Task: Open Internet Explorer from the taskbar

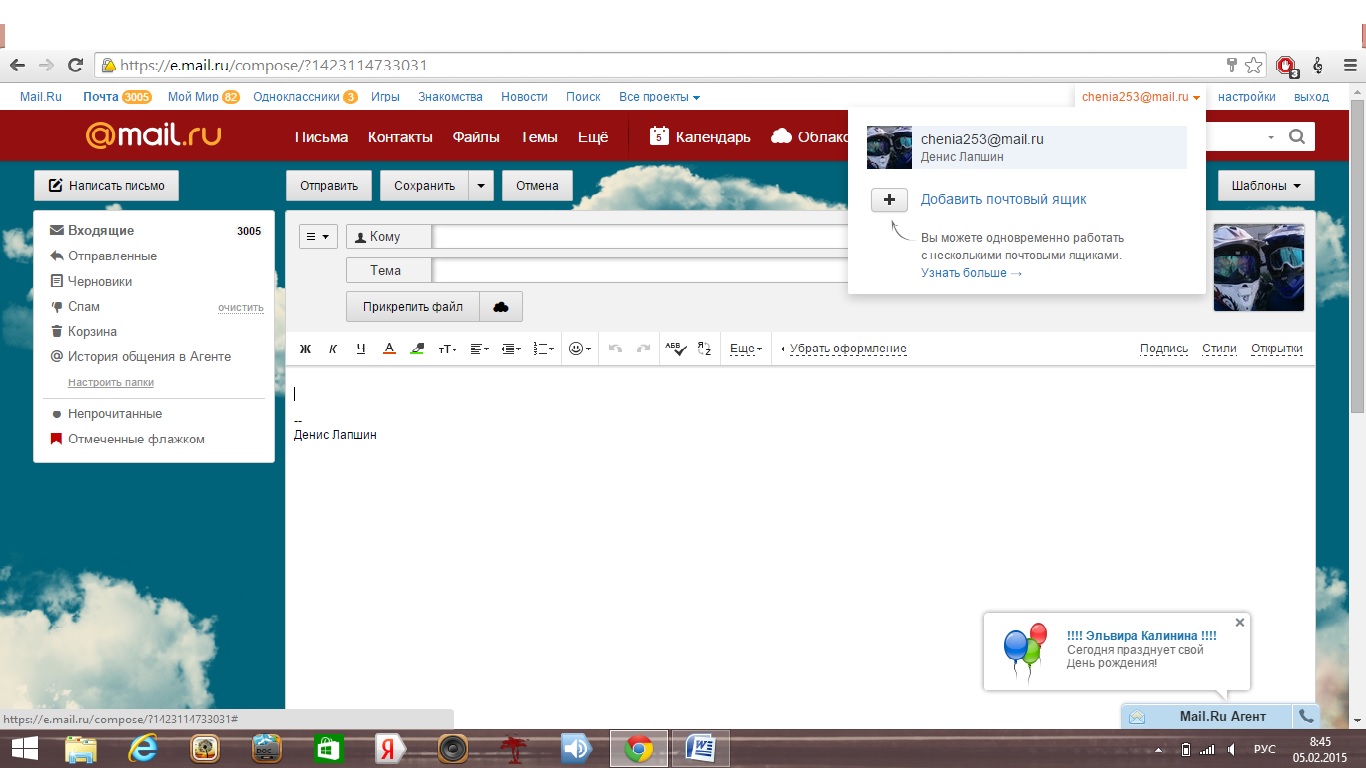Action: (143, 748)
